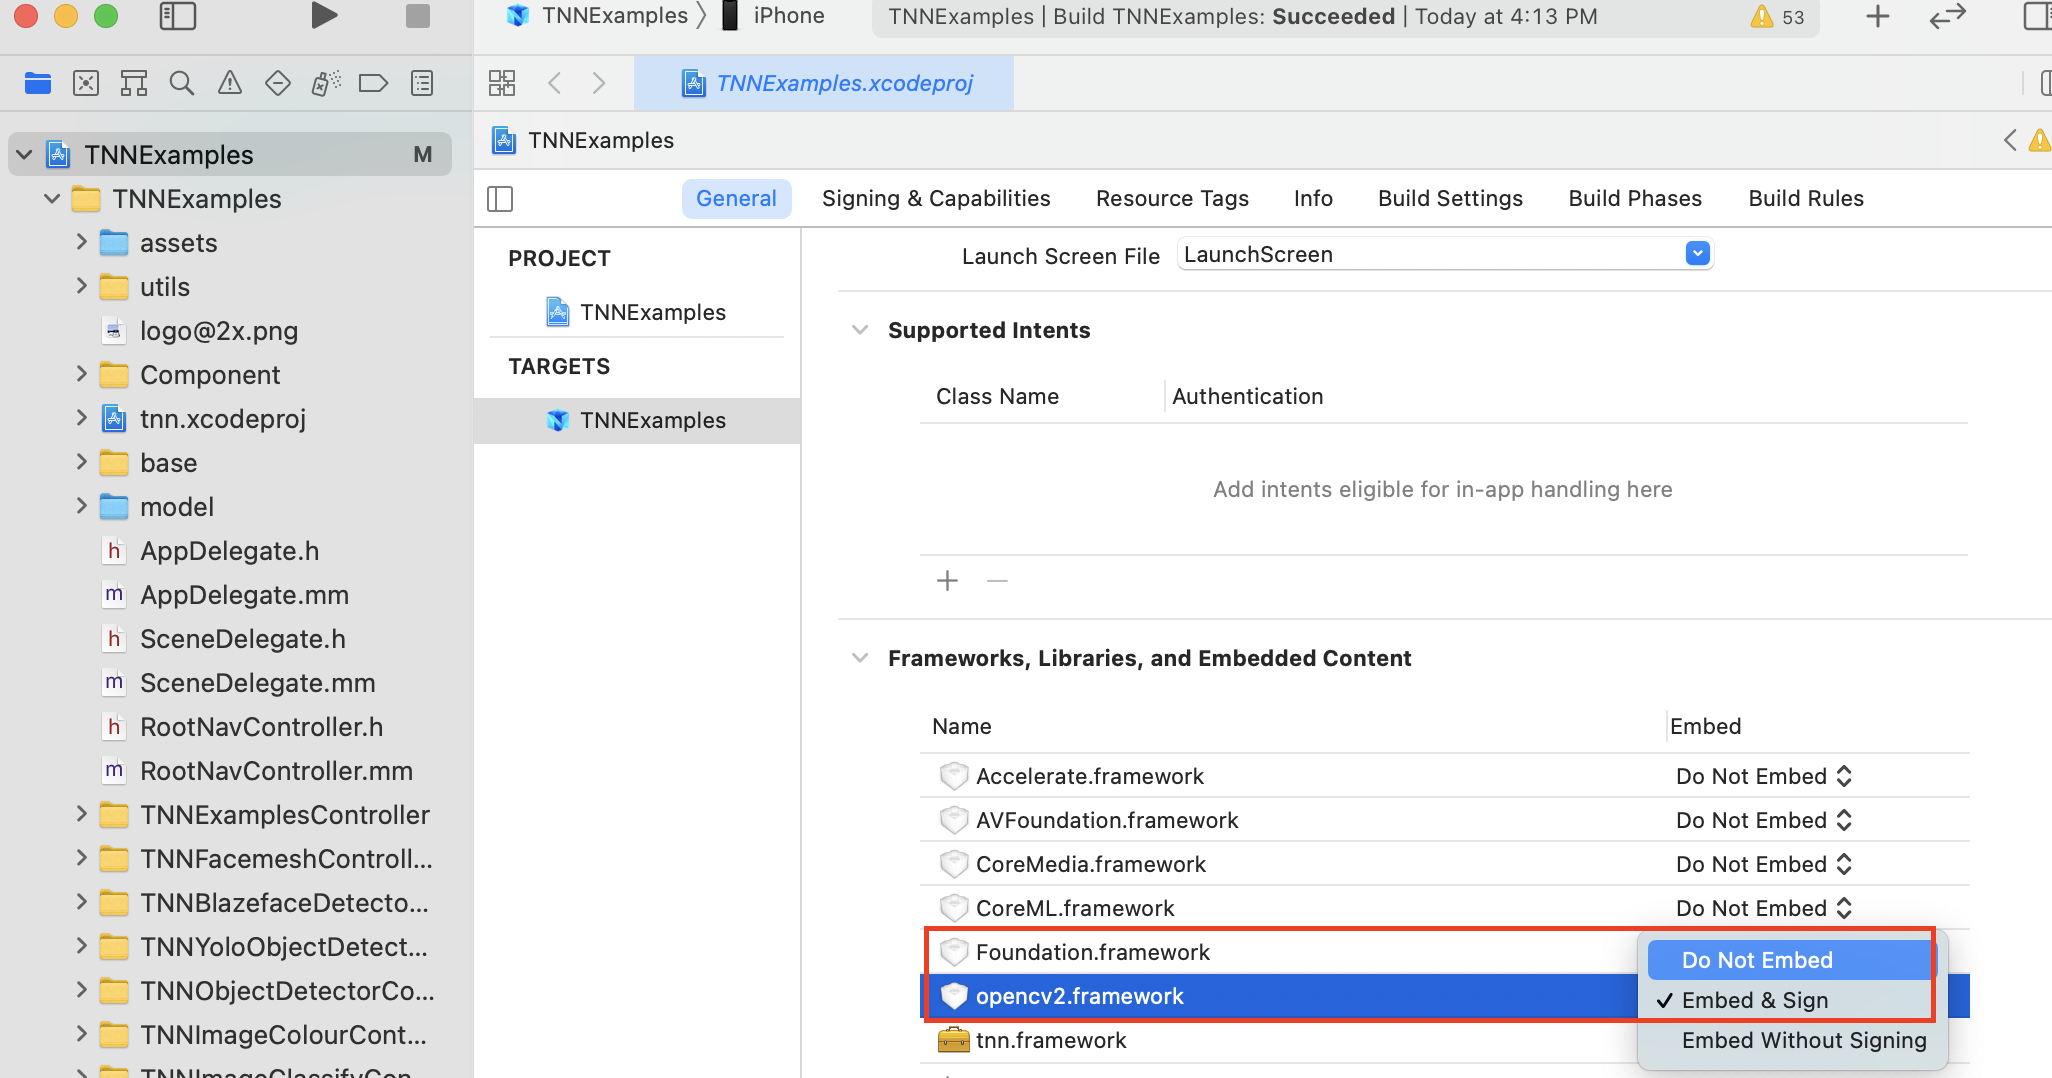
Task: Choose the iPhone run destination
Action: [x=774, y=16]
